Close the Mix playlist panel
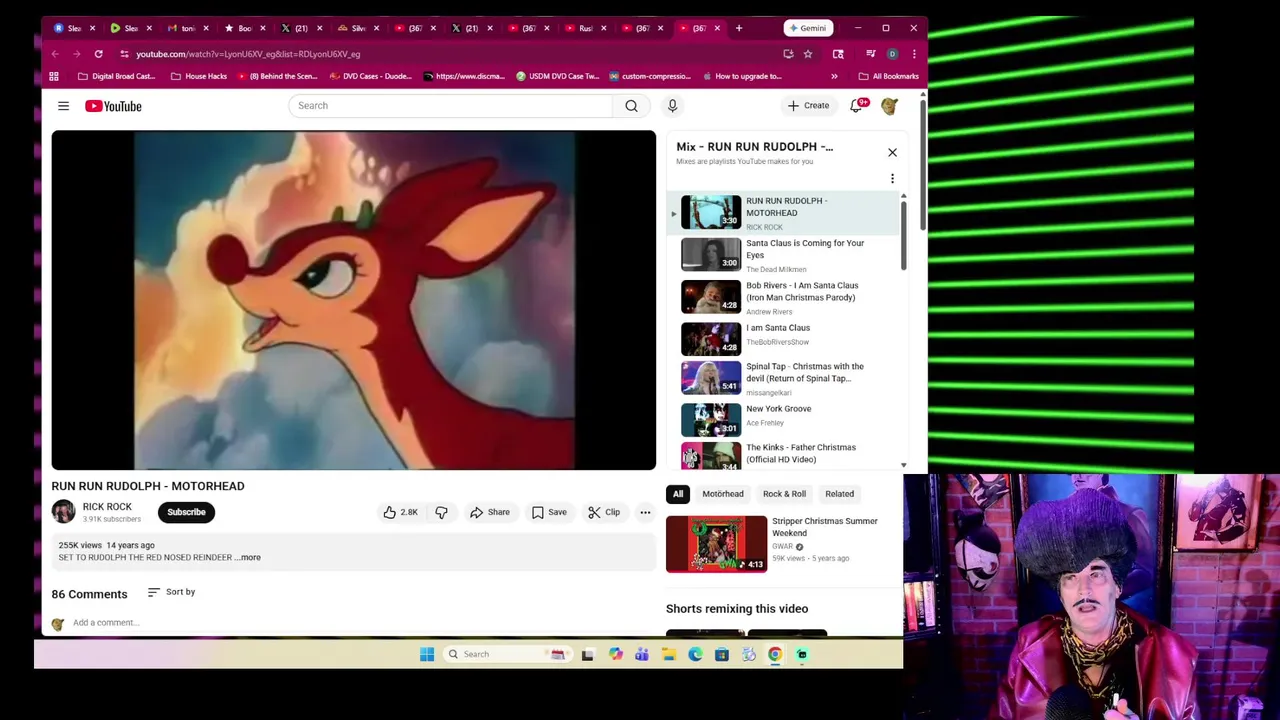 [892, 153]
